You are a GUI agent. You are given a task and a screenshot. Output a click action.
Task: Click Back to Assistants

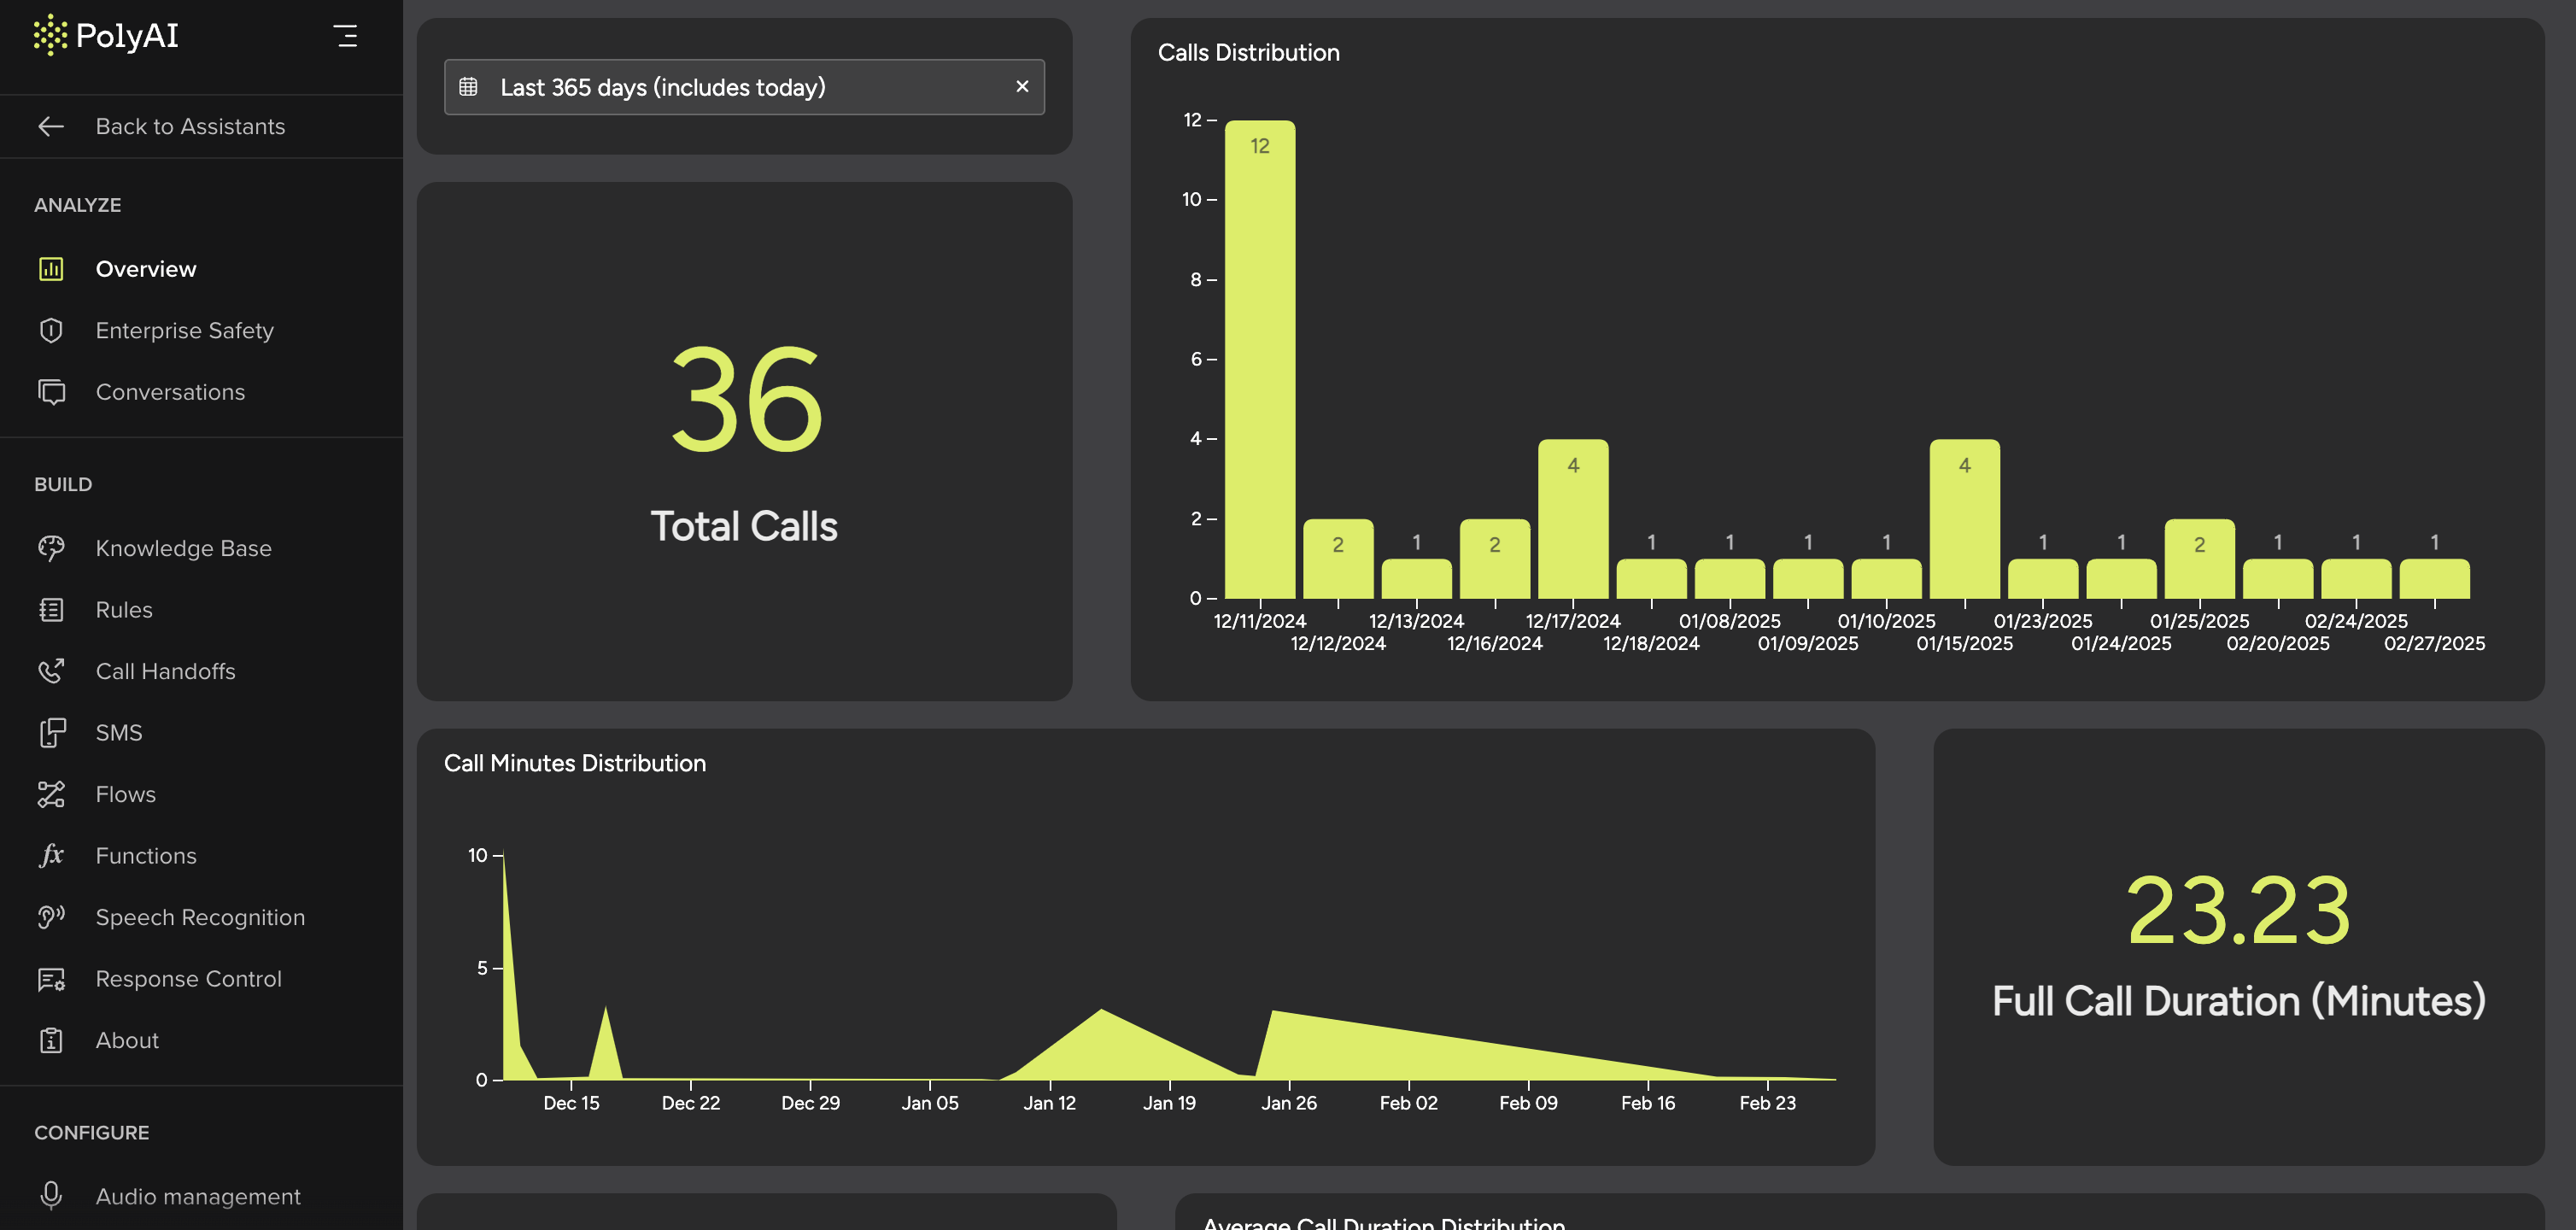(191, 126)
